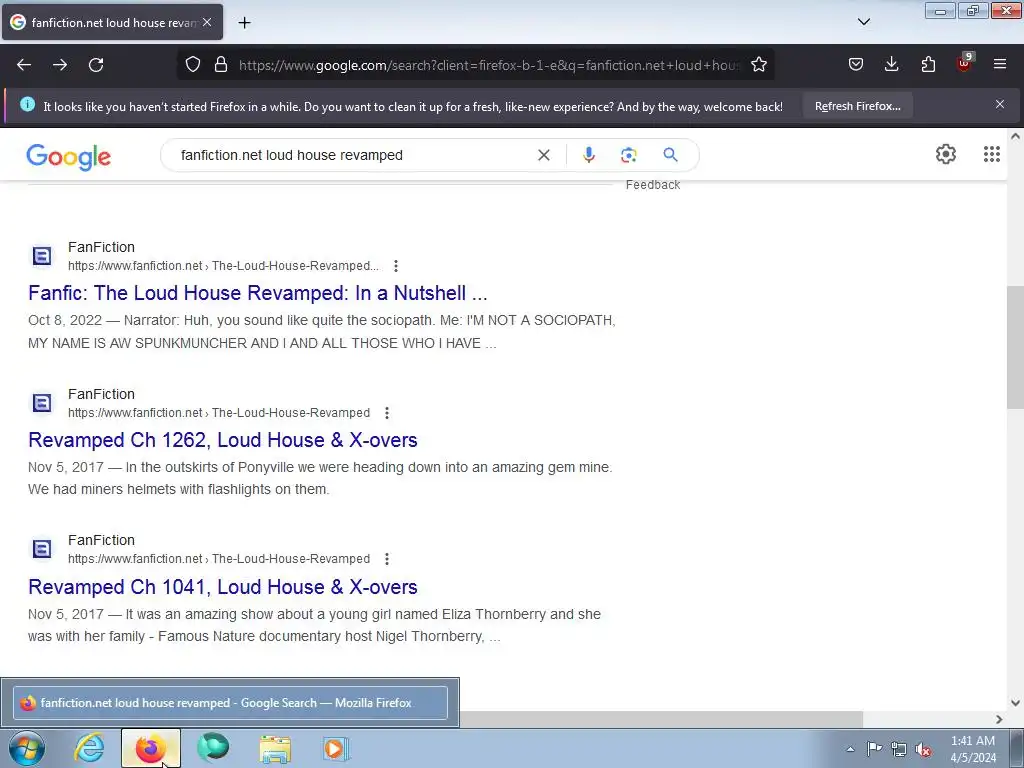Open the Extensions puzzle-piece menu

point(928,65)
